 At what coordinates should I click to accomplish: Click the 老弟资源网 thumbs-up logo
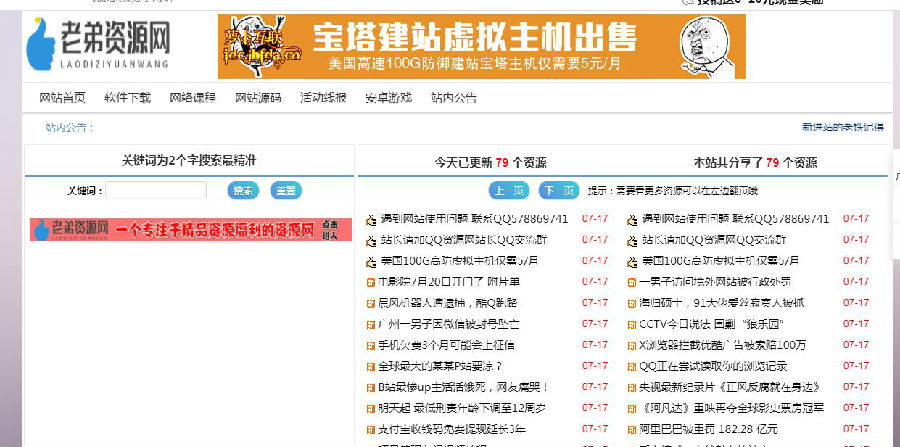point(44,45)
